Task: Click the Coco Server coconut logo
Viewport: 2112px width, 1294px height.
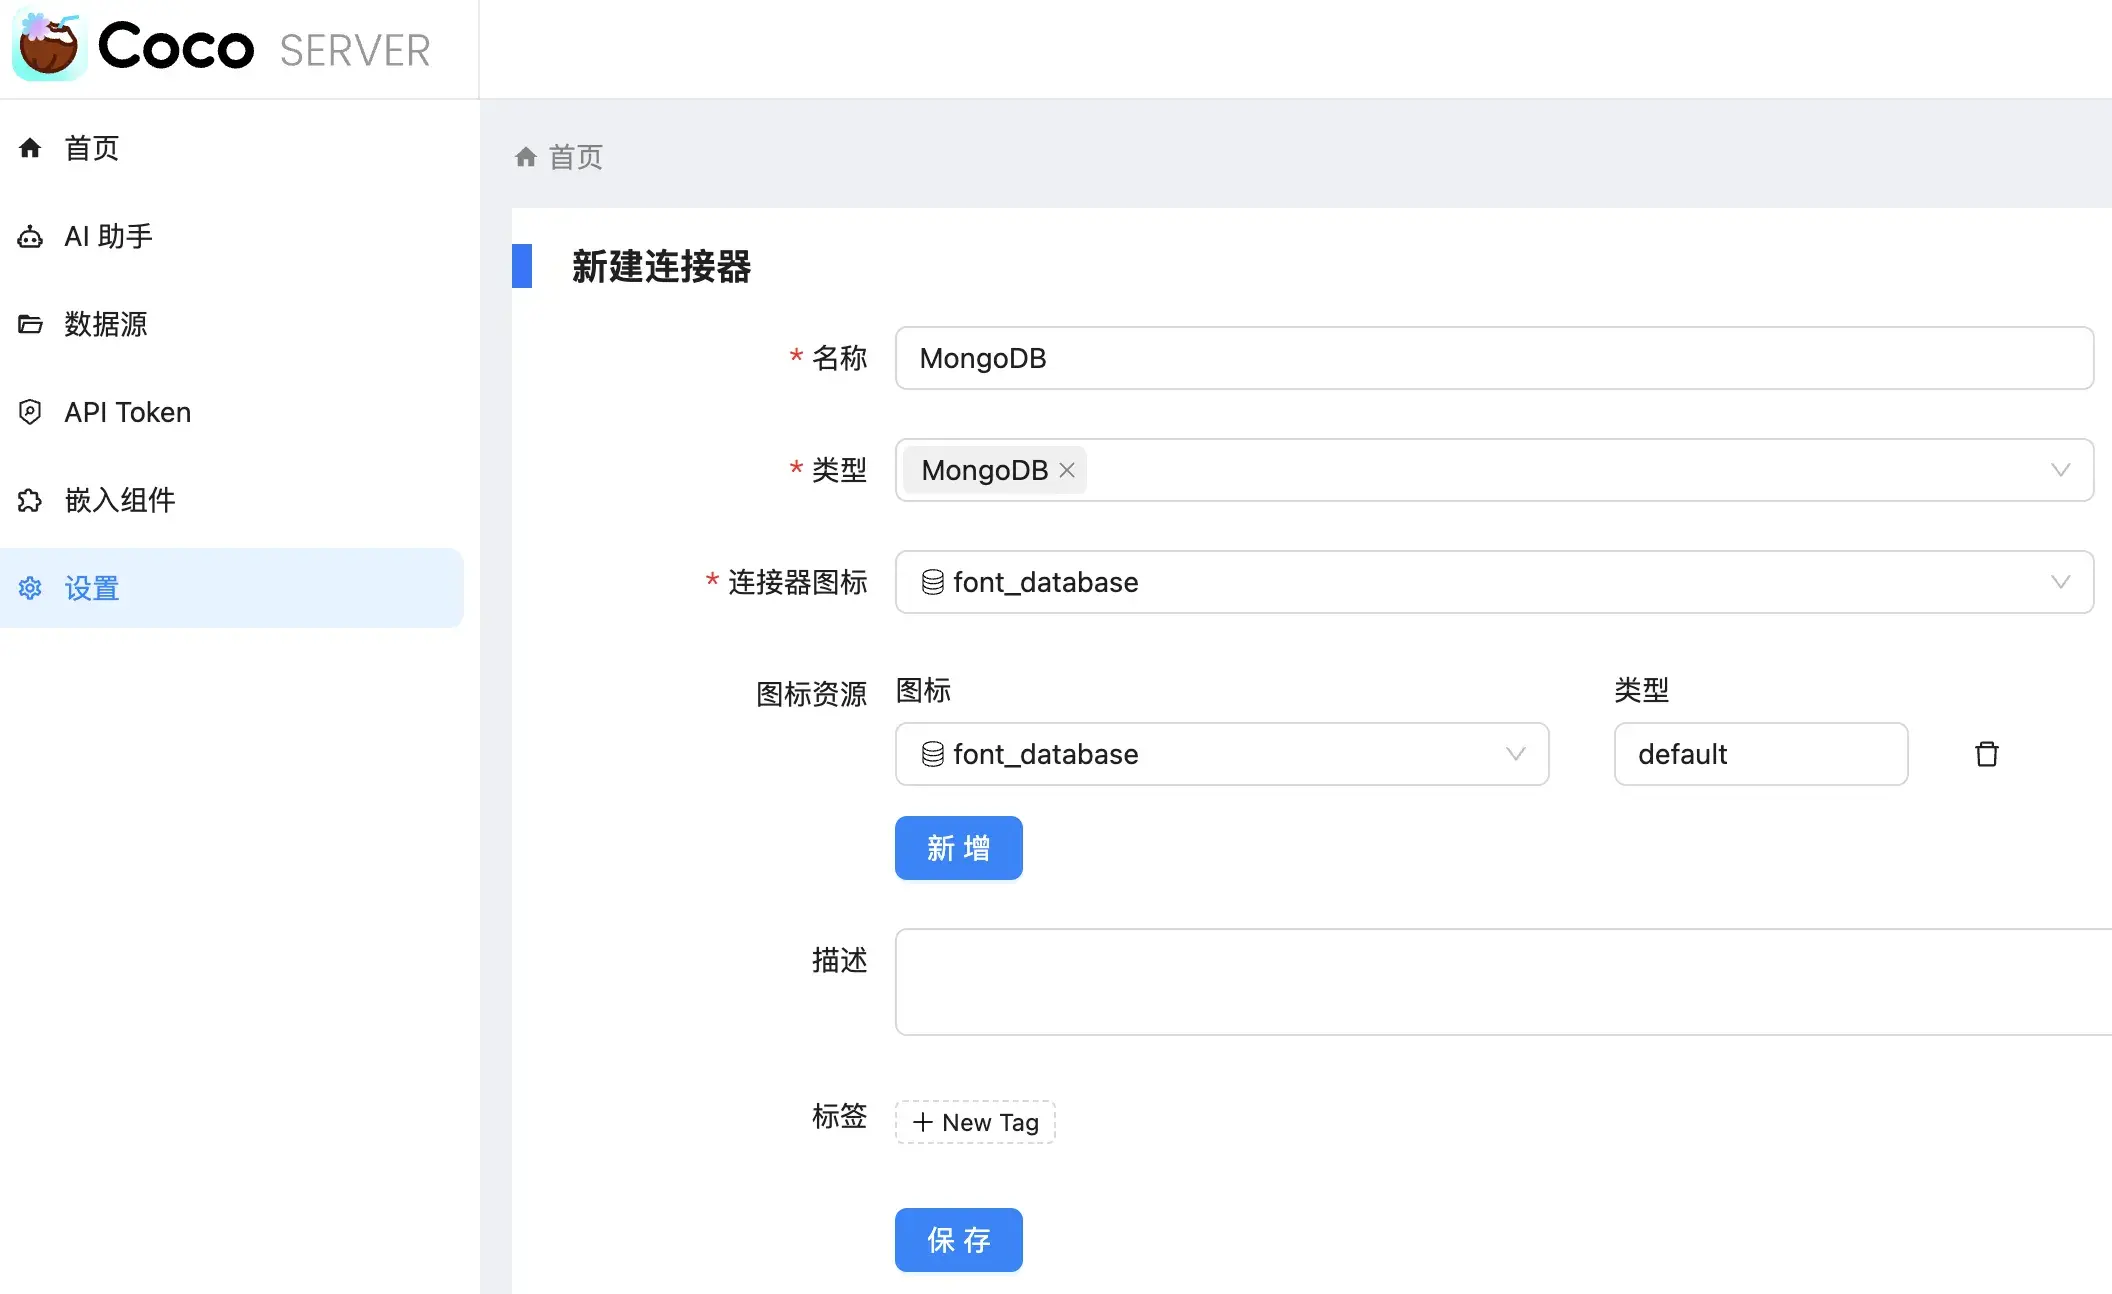Action: [x=48, y=45]
